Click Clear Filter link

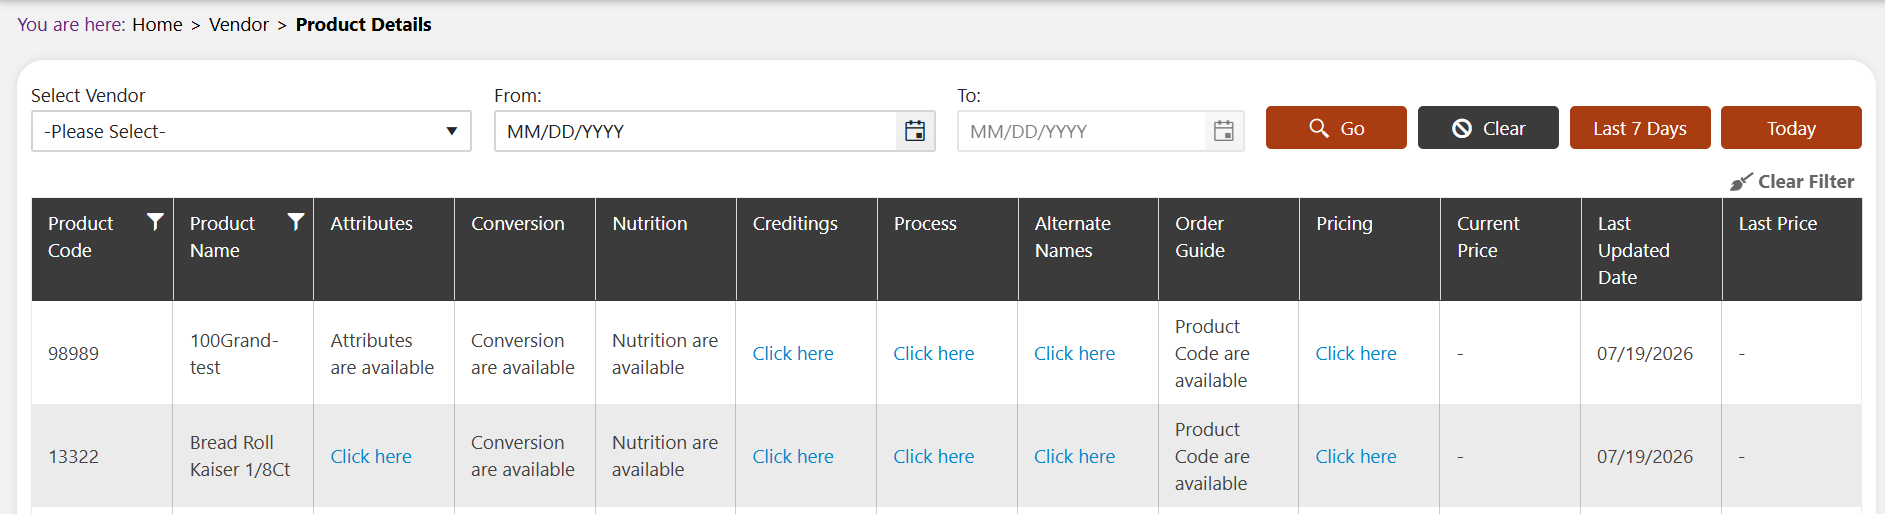(x=1792, y=181)
